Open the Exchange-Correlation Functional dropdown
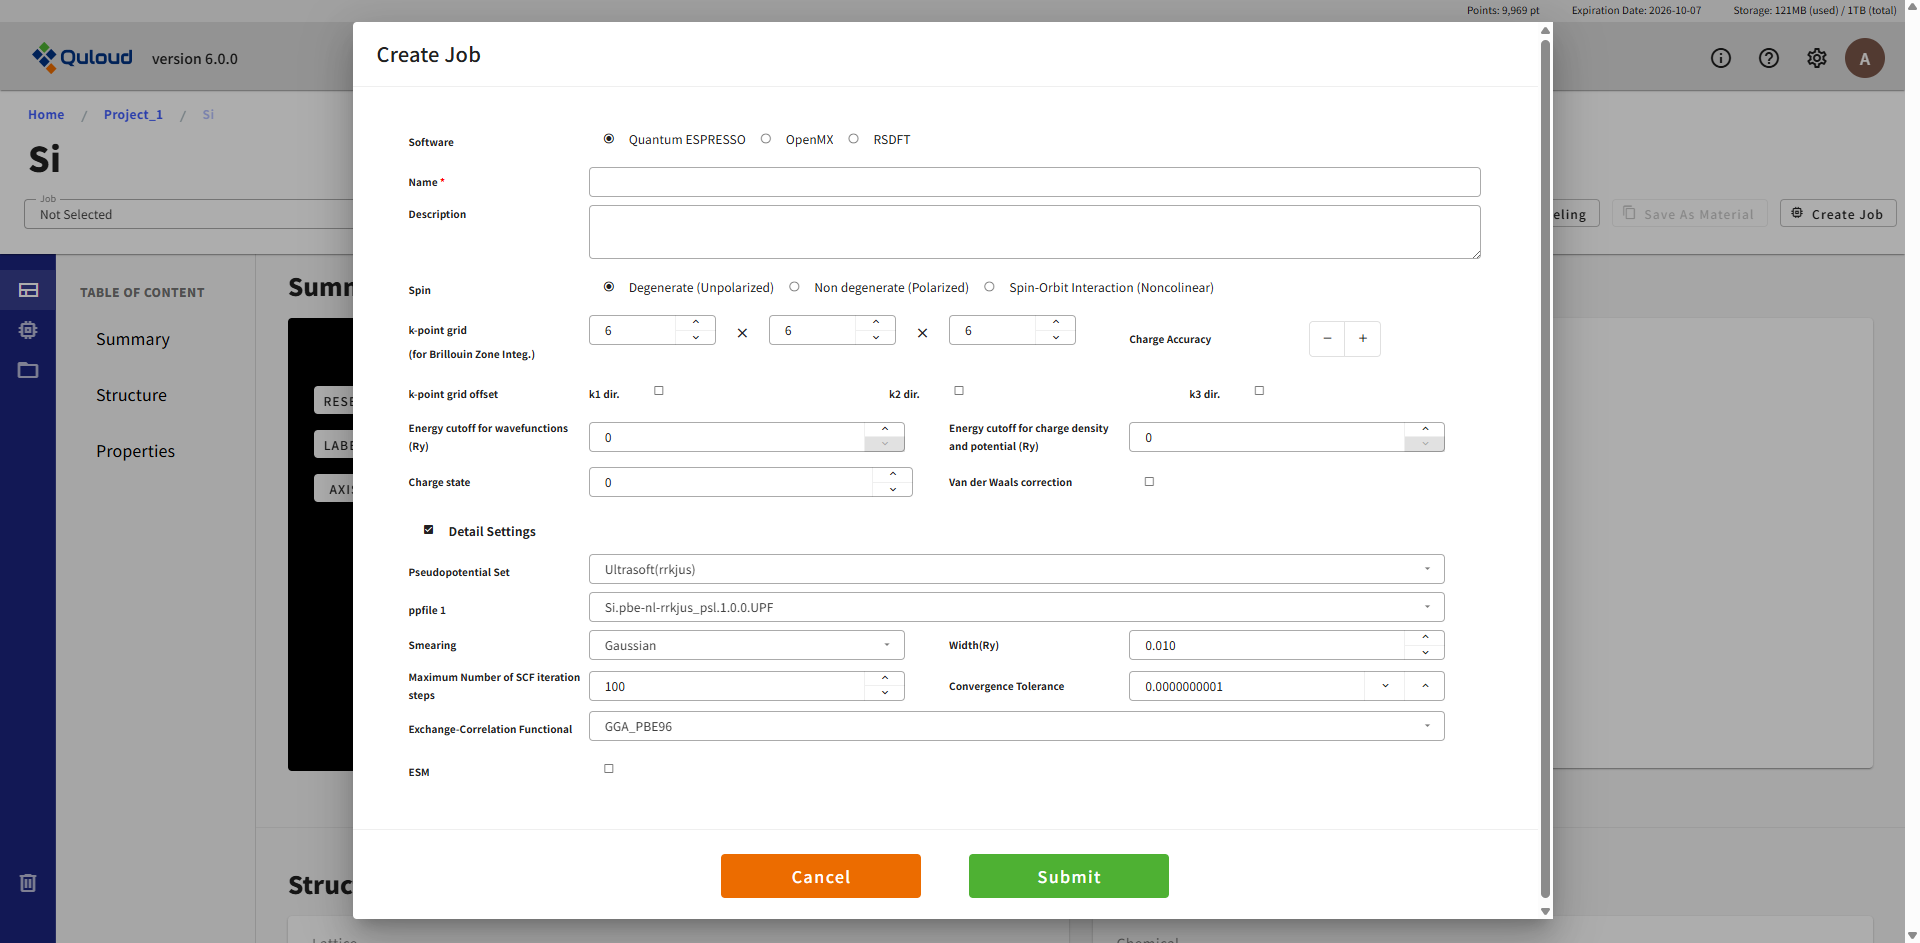 tap(1016, 726)
